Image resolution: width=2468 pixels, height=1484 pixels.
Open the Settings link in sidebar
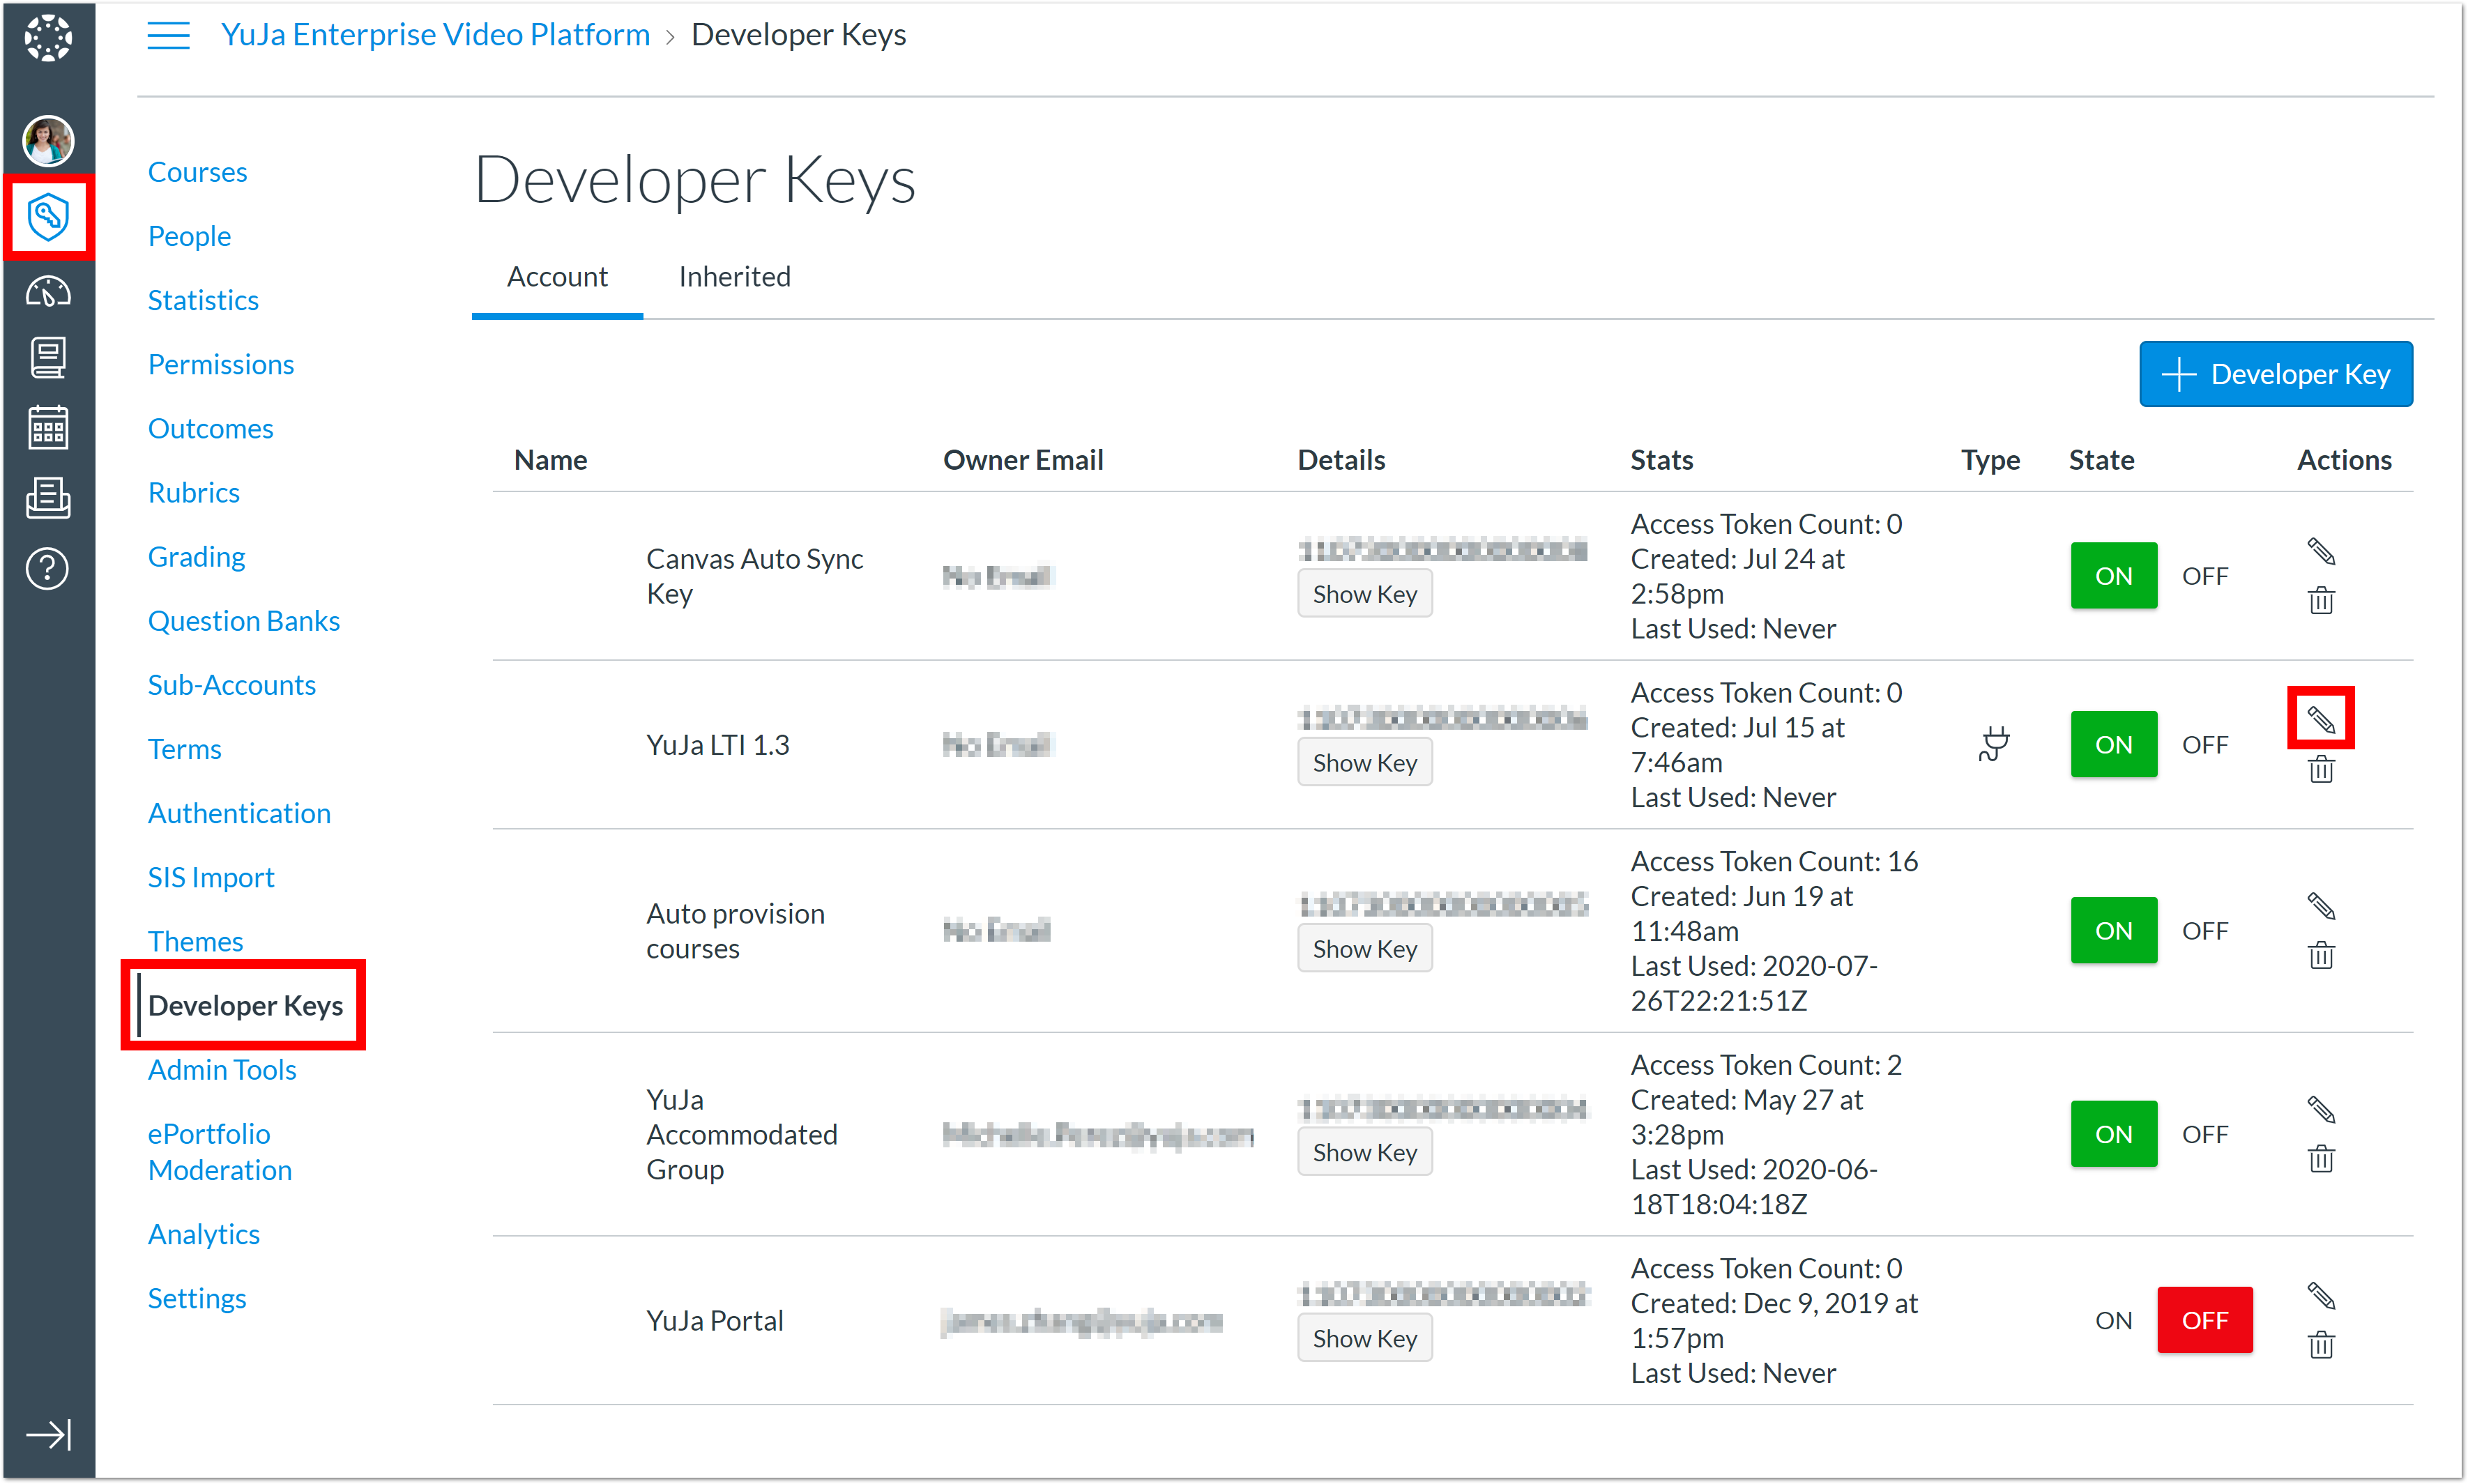pos(197,1299)
